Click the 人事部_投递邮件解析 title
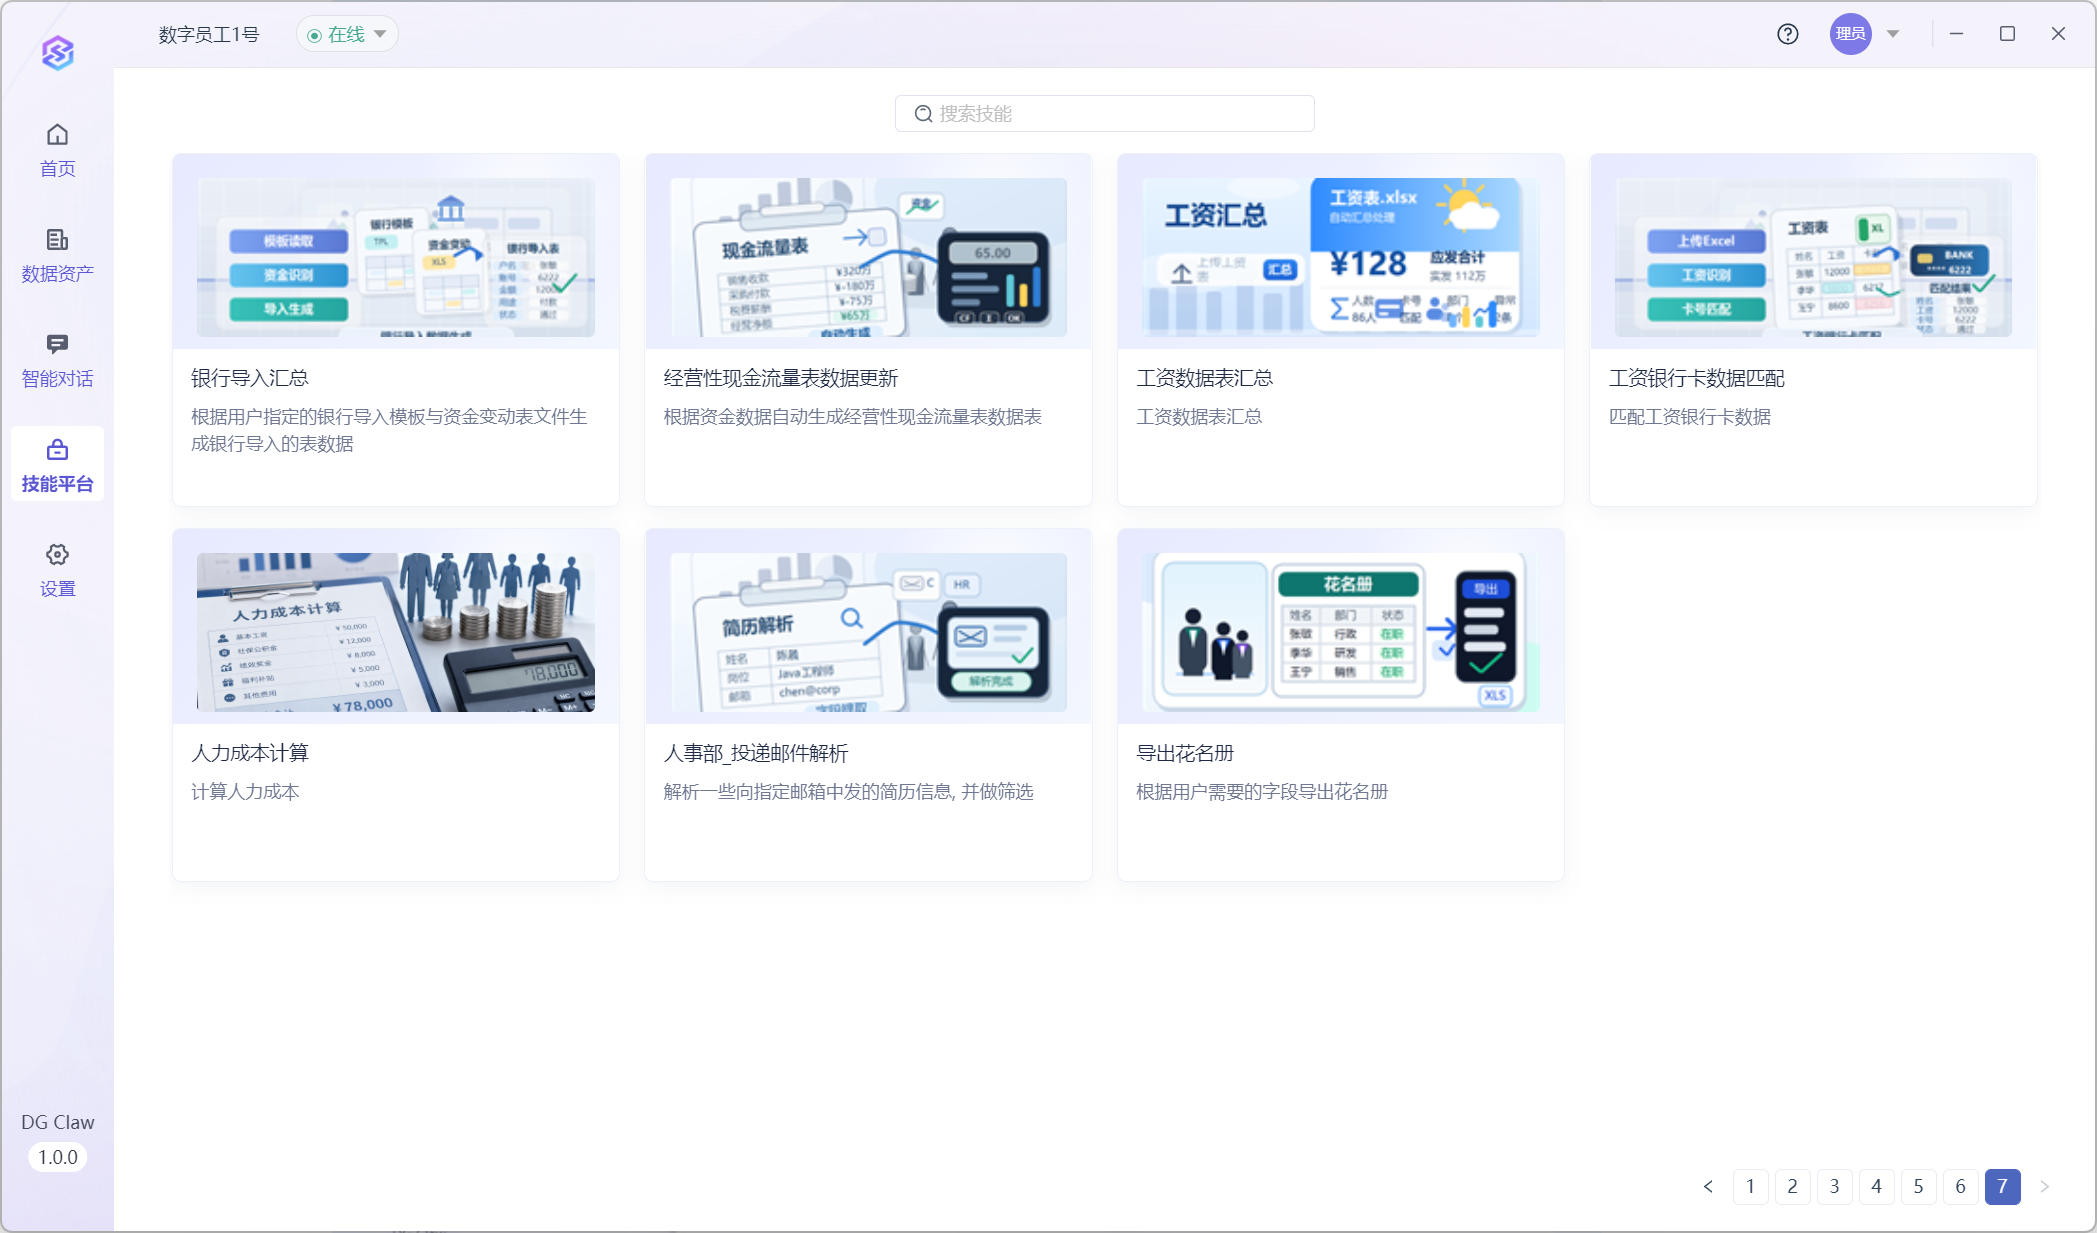Screen dimensions: 2097x1233 pos(756,753)
